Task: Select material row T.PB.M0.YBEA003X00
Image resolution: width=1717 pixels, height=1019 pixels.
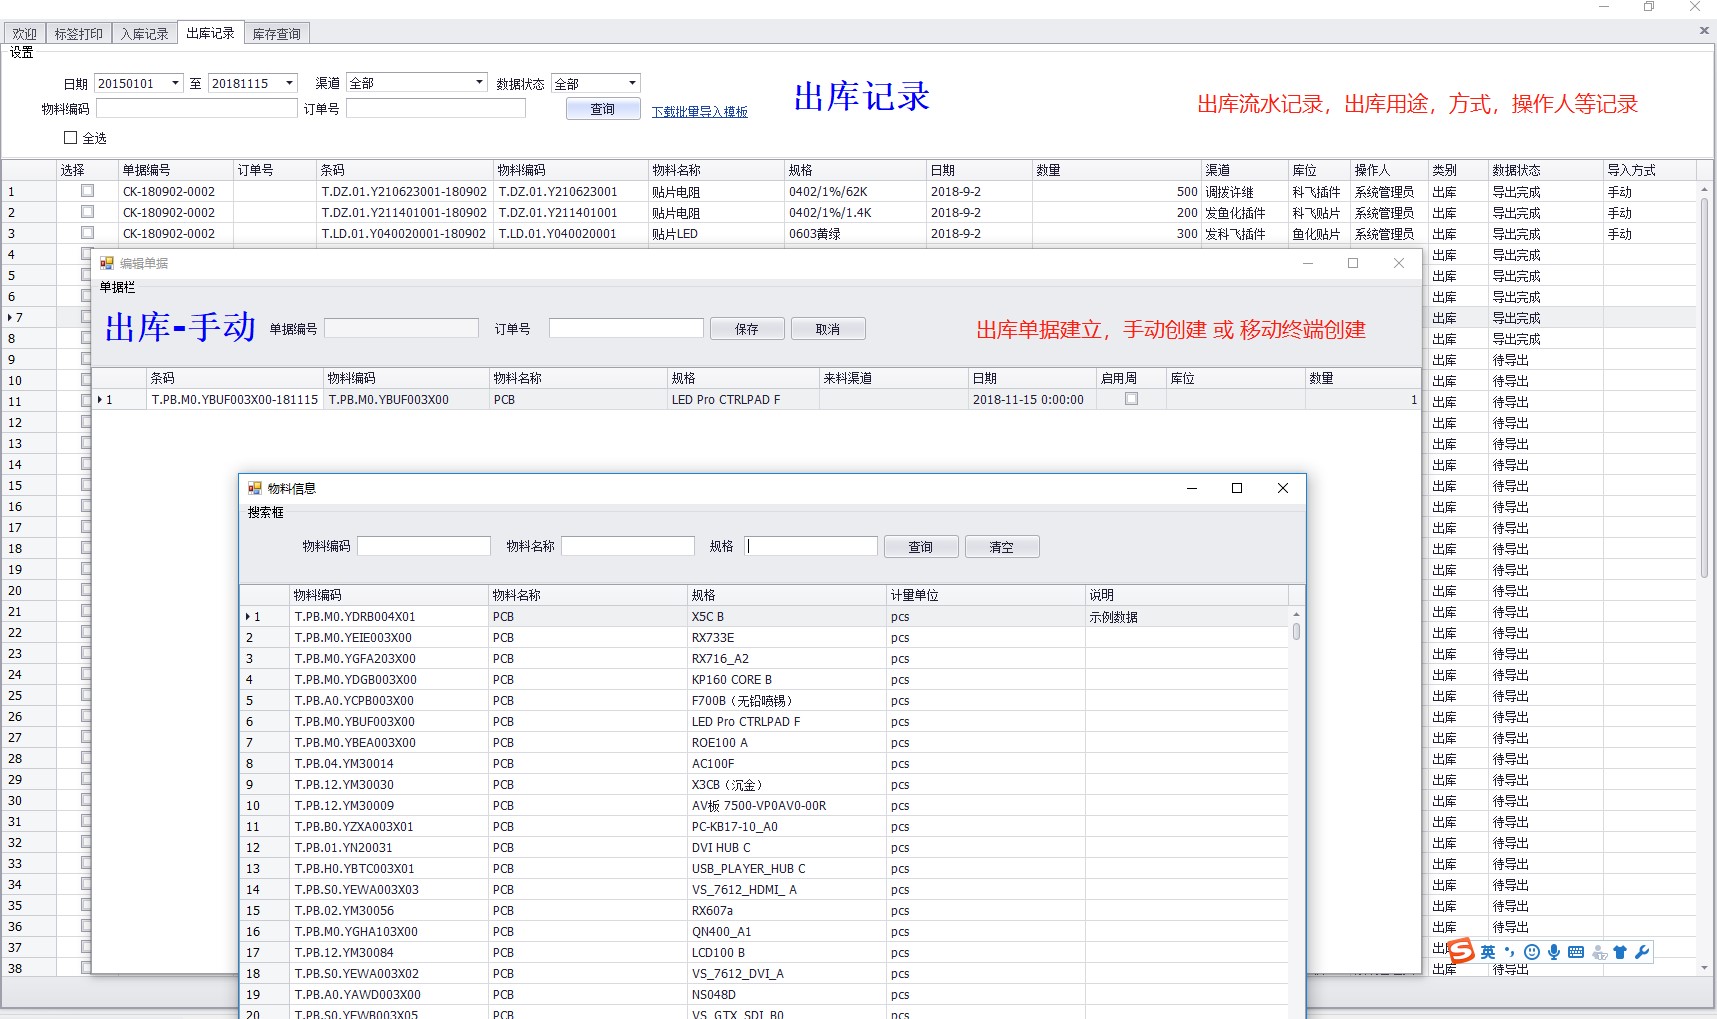Action: coord(355,743)
